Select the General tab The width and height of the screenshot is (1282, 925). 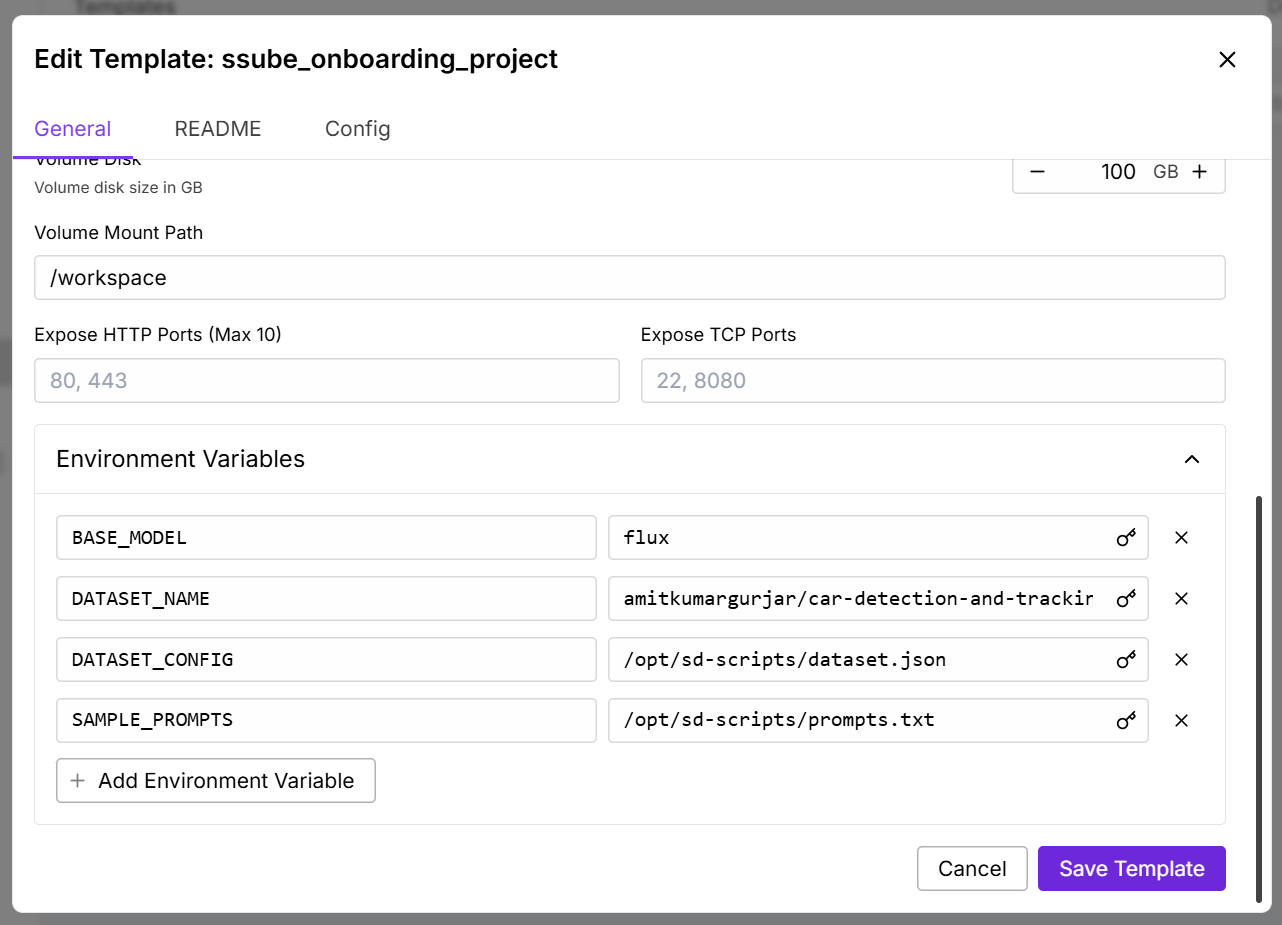[x=72, y=129]
